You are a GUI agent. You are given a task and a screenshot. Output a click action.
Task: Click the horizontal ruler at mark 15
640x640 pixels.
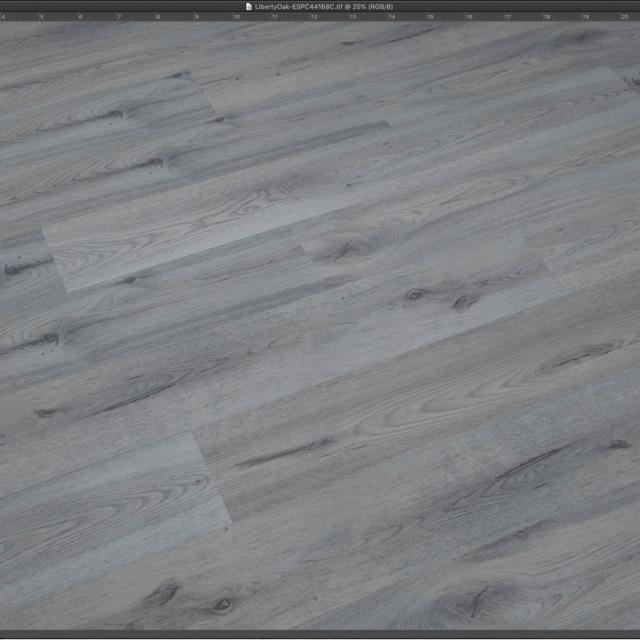pos(430,17)
